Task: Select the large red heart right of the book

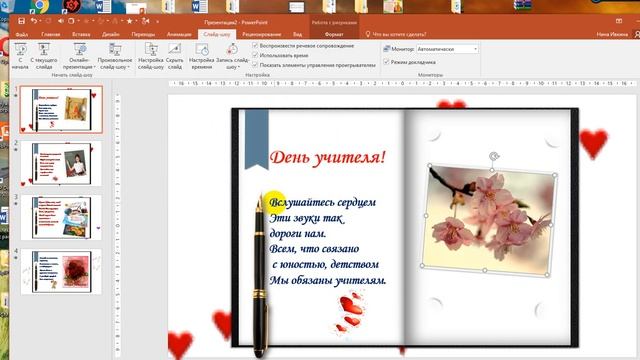Action: click(593, 143)
